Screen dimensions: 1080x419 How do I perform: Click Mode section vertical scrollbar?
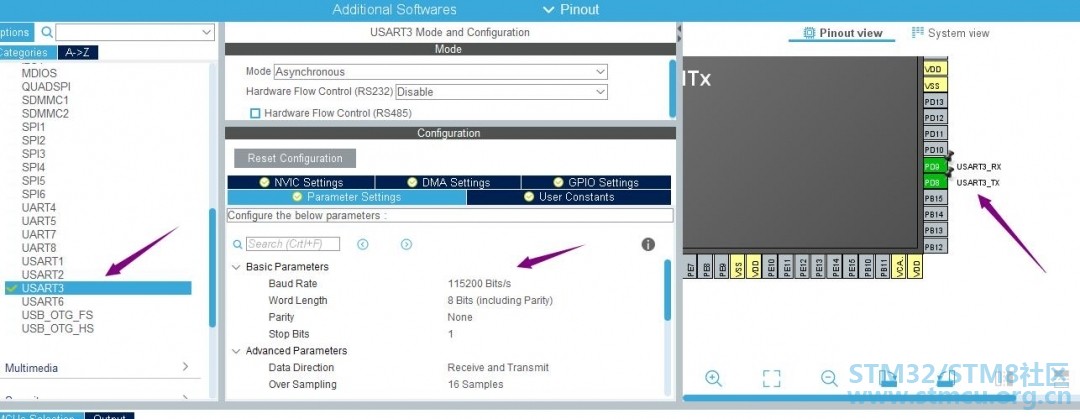tap(672, 88)
